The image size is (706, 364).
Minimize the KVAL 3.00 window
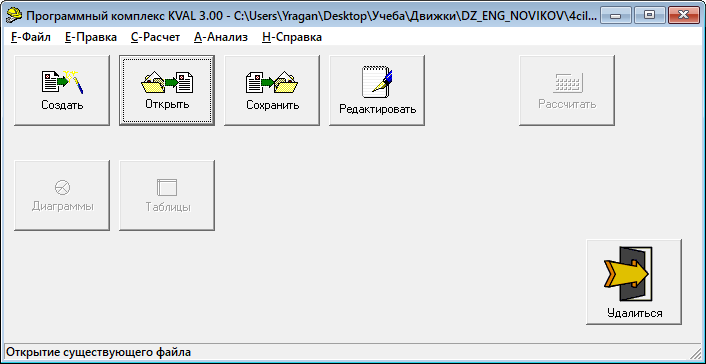[615, 15]
